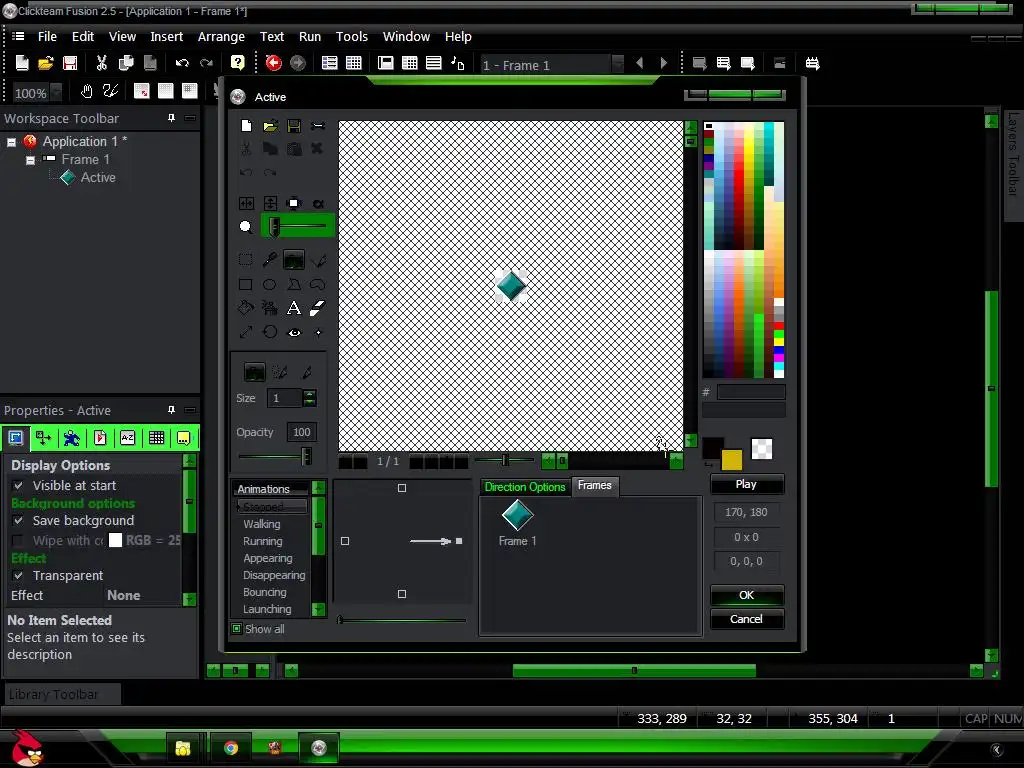Select the Text tool letter A
The height and width of the screenshot is (768, 1024).
[294, 308]
